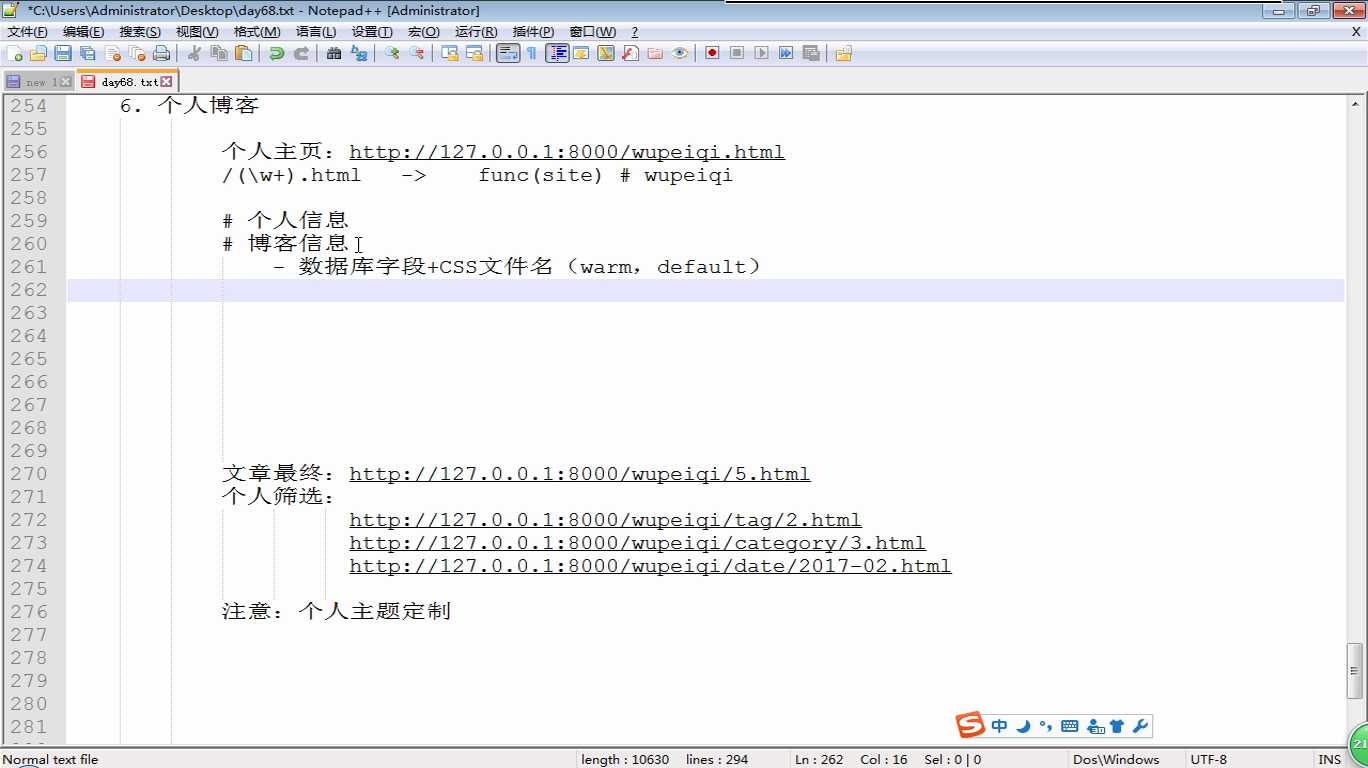1368x768 pixels.
Task: Close the new 1 tab
Action: [66, 82]
